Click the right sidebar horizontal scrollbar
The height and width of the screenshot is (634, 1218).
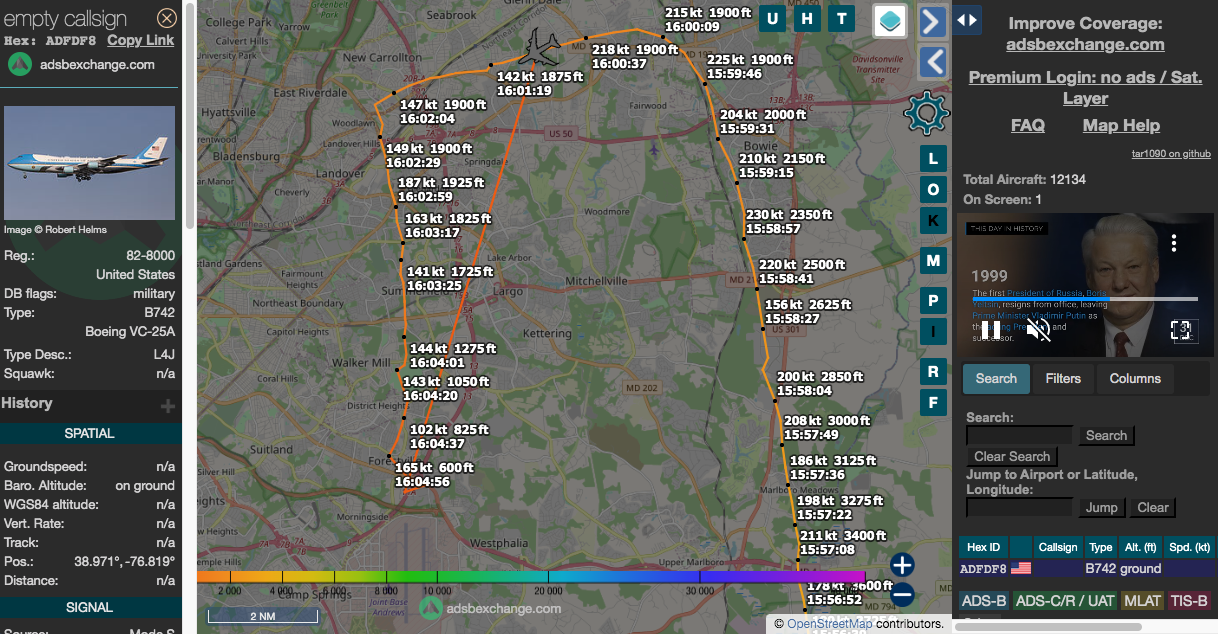pos(1046,626)
